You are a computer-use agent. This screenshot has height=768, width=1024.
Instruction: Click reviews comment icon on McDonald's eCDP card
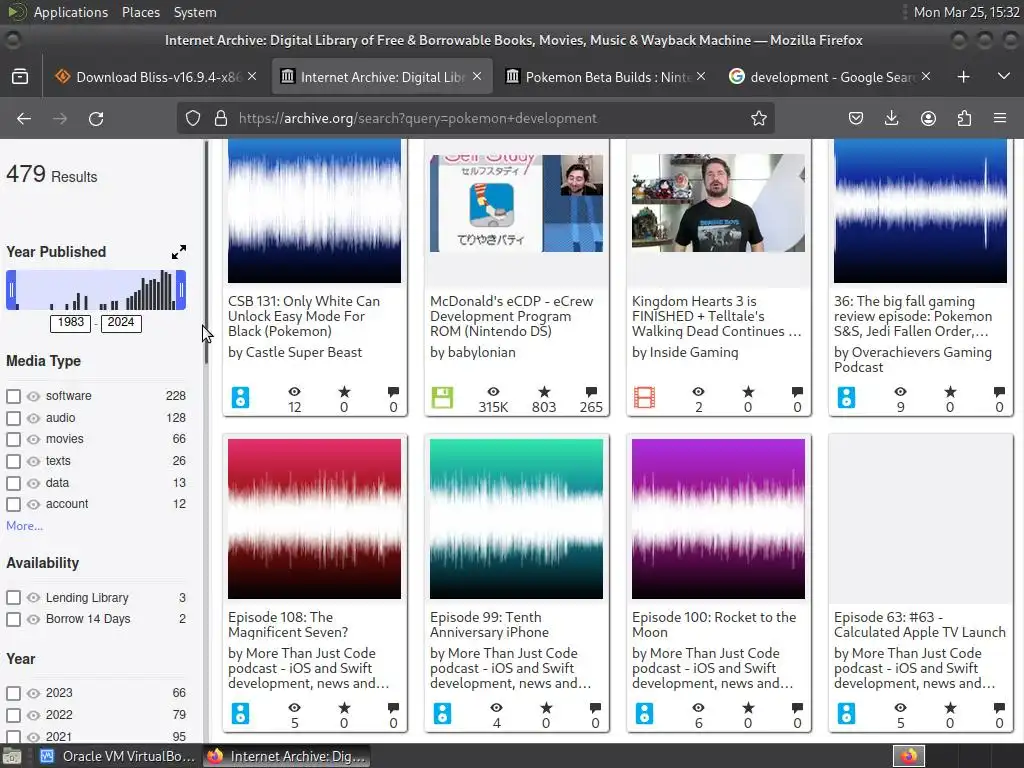(x=591, y=392)
